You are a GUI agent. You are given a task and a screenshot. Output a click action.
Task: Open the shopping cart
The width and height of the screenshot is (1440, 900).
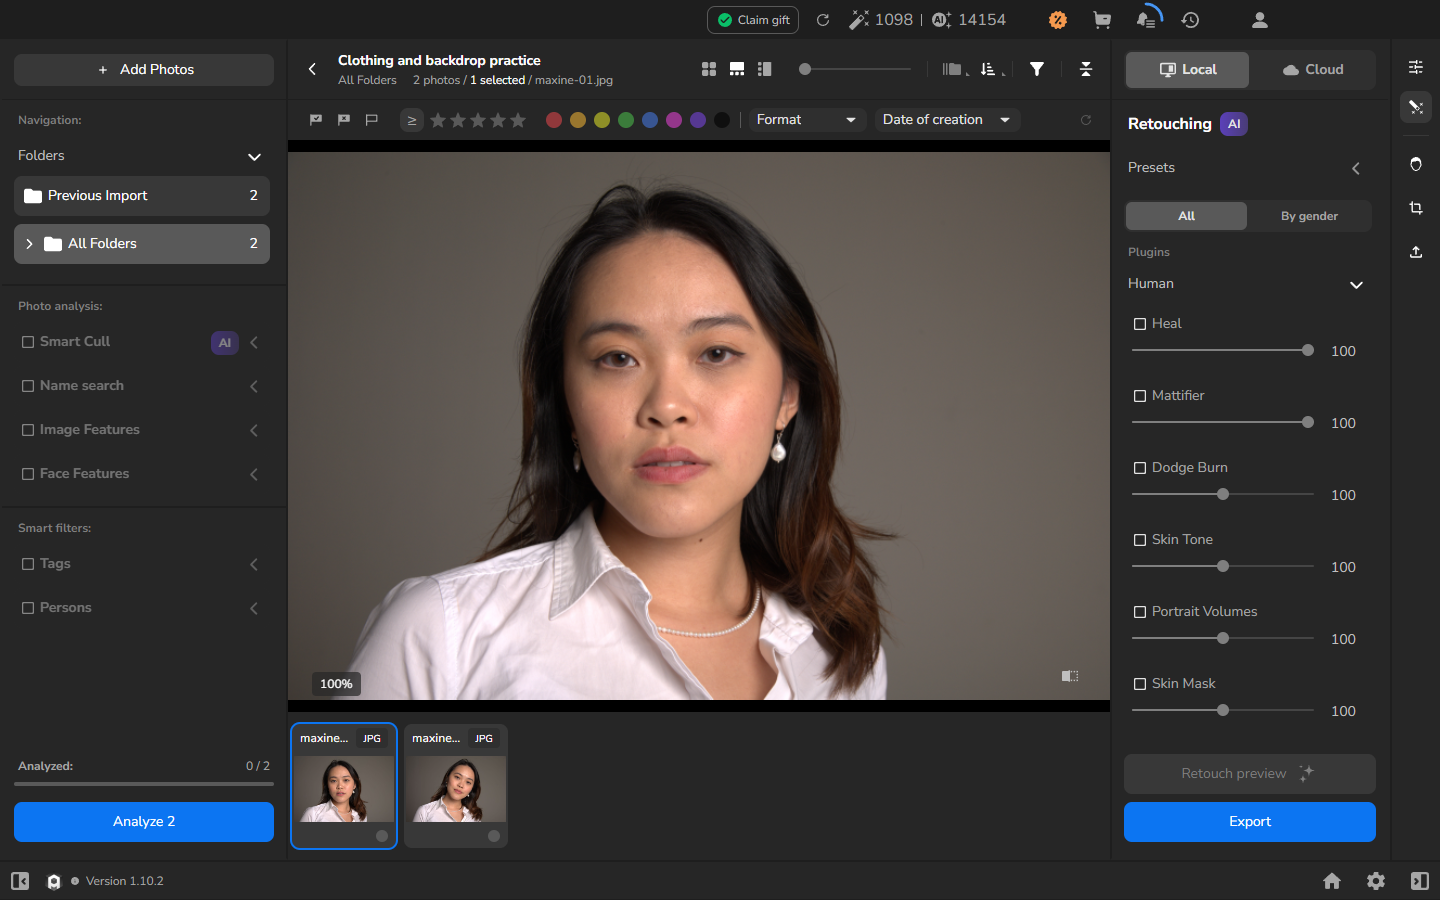pos(1102,20)
